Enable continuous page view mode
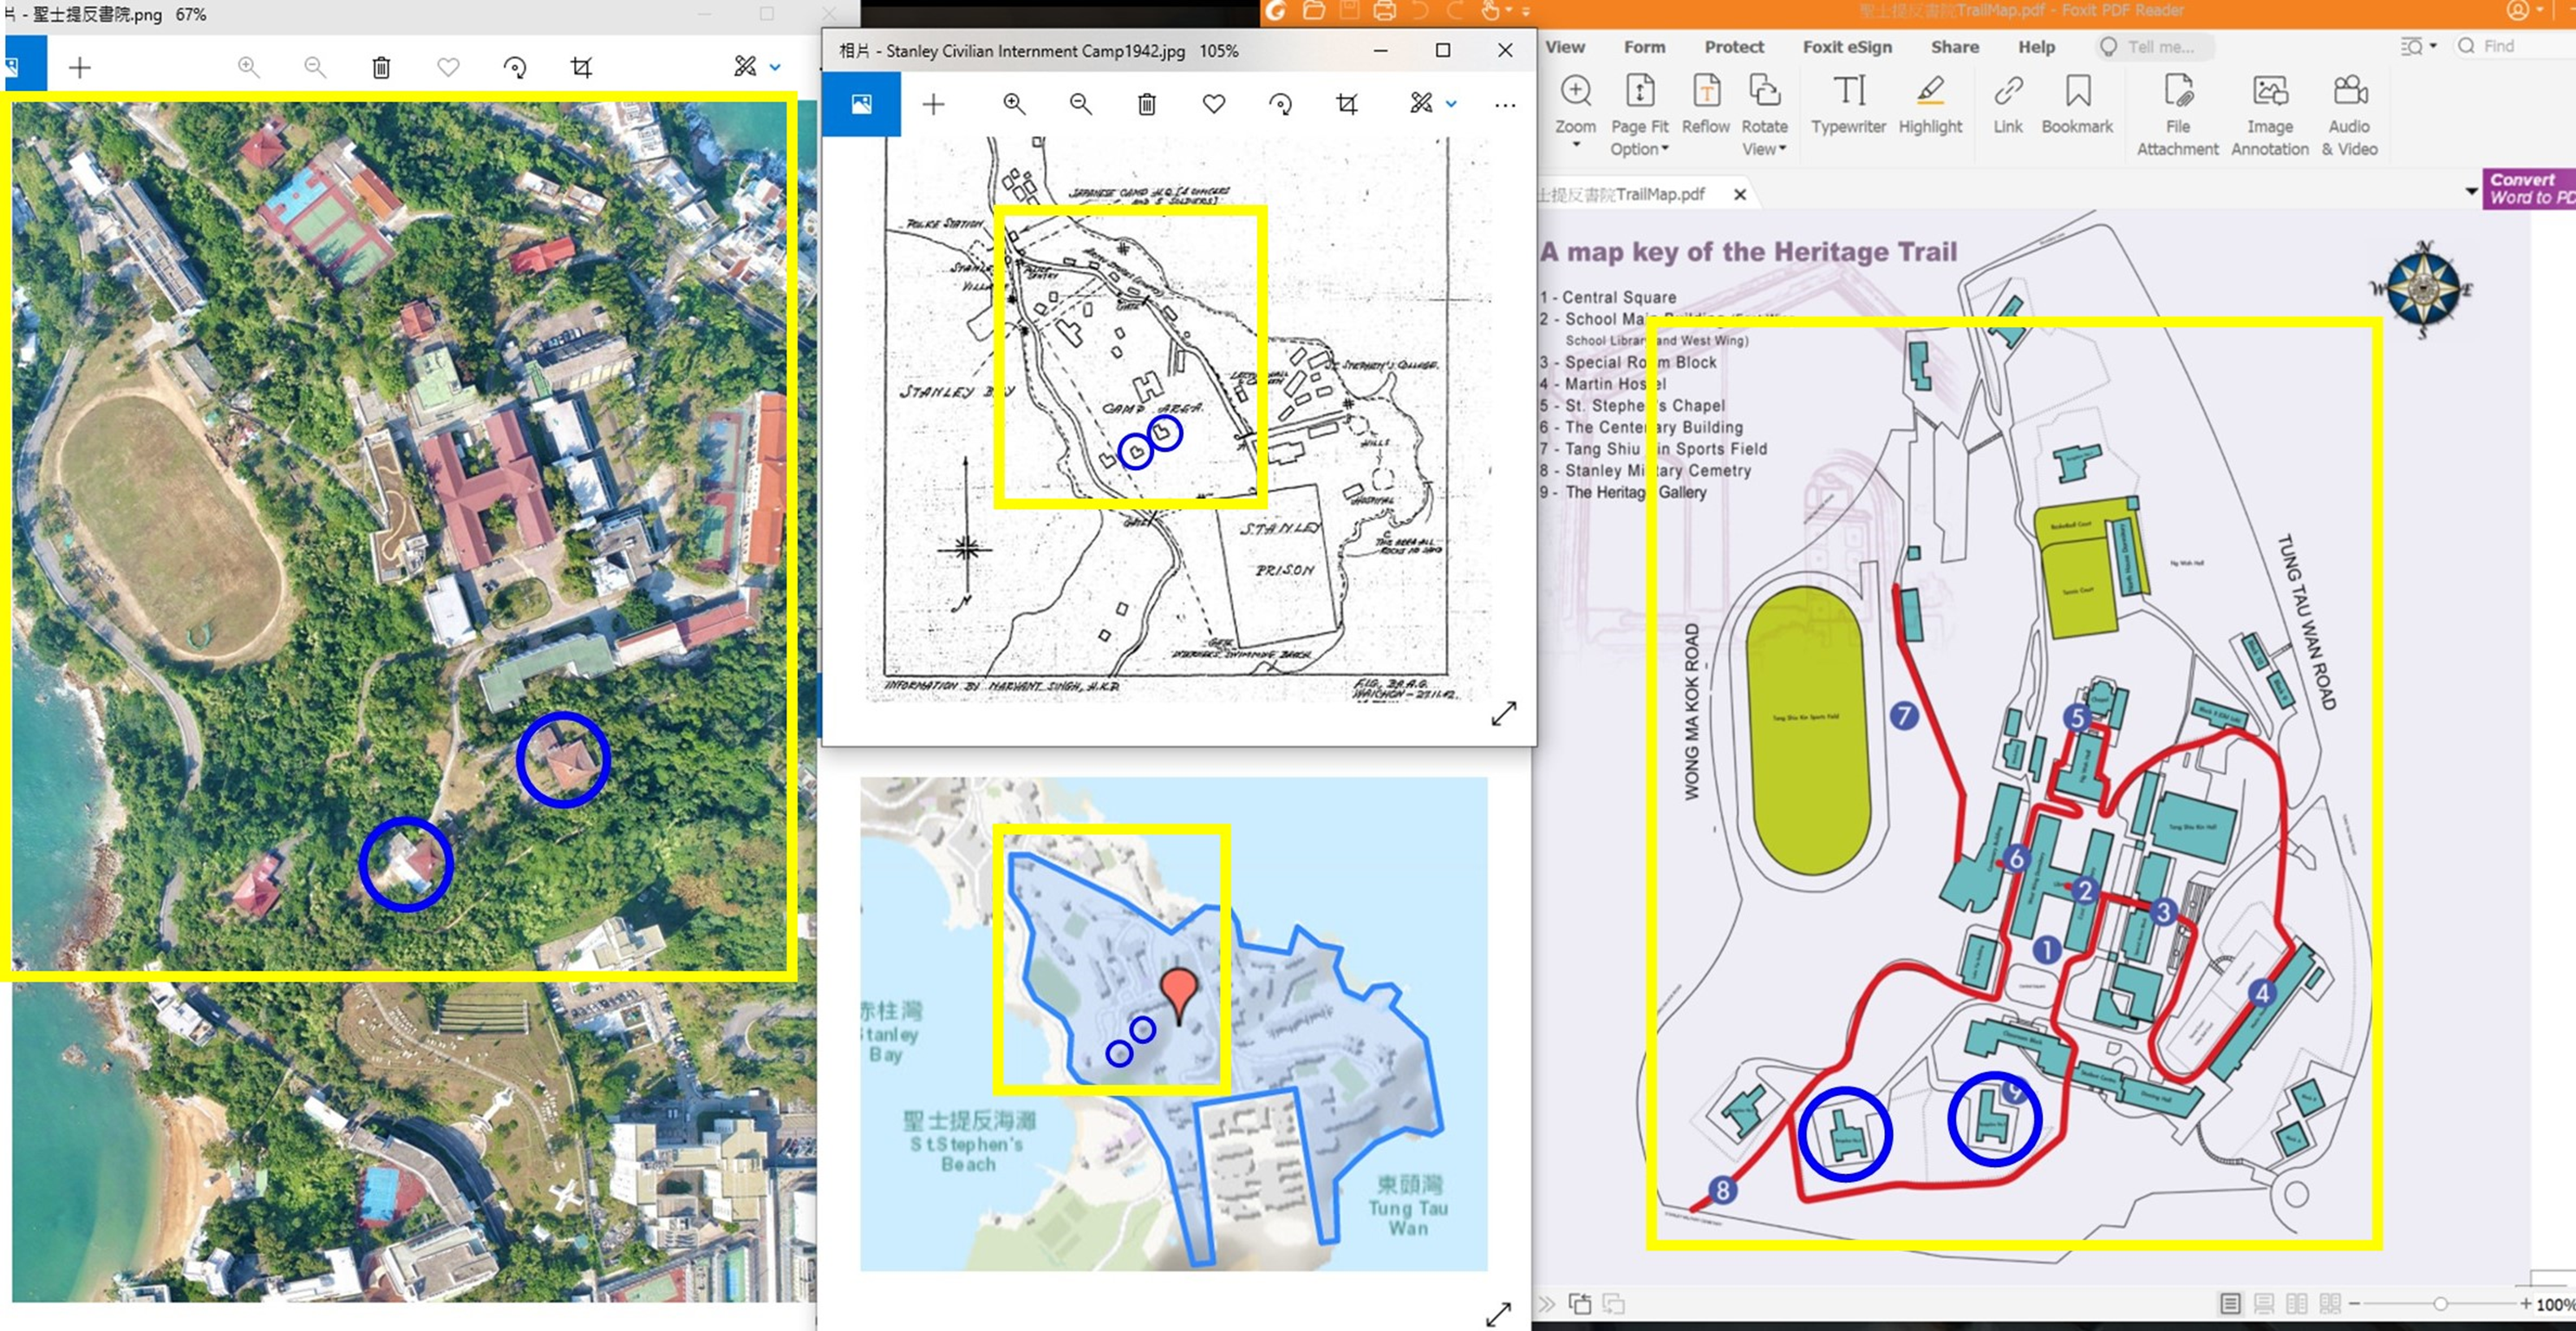The width and height of the screenshot is (2576, 1331). click(2264, 1303)
